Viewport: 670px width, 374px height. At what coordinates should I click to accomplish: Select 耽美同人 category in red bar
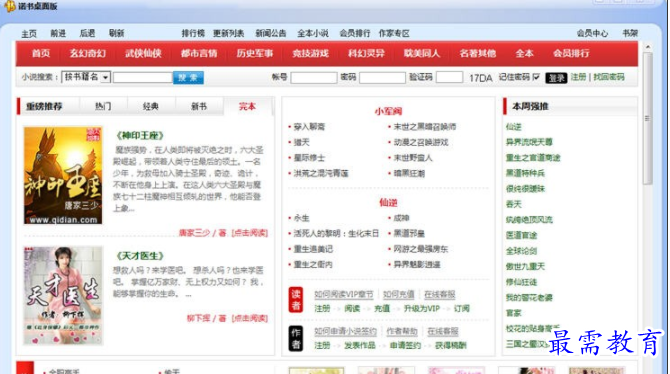422,53
